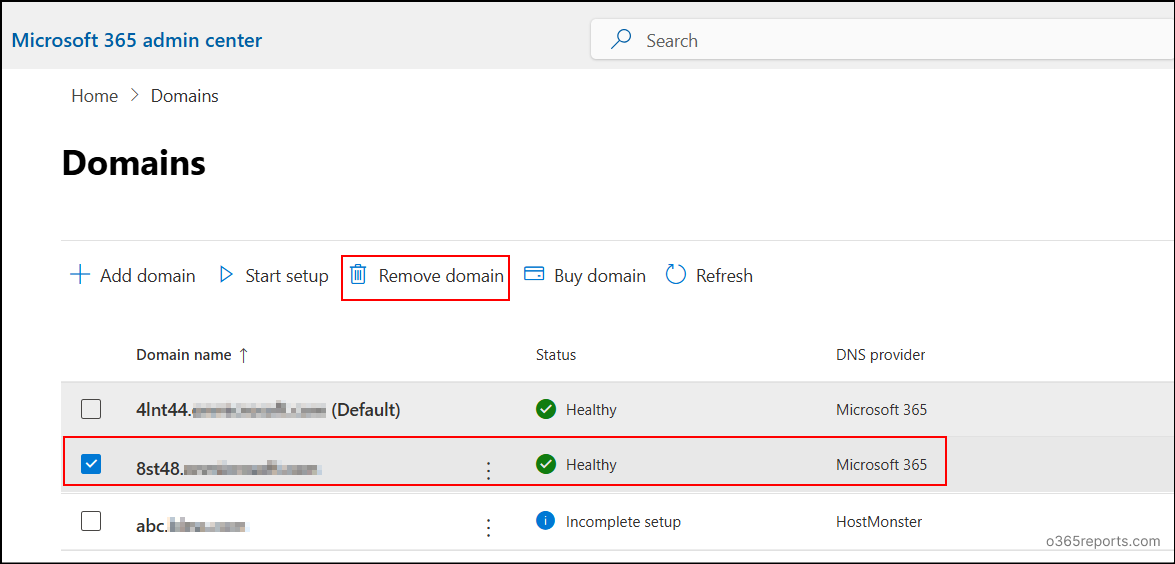This screenshot has height=564, width=1175.
Task: Uncheck the 8st48 domain checkbox
Action: point(91,464)
